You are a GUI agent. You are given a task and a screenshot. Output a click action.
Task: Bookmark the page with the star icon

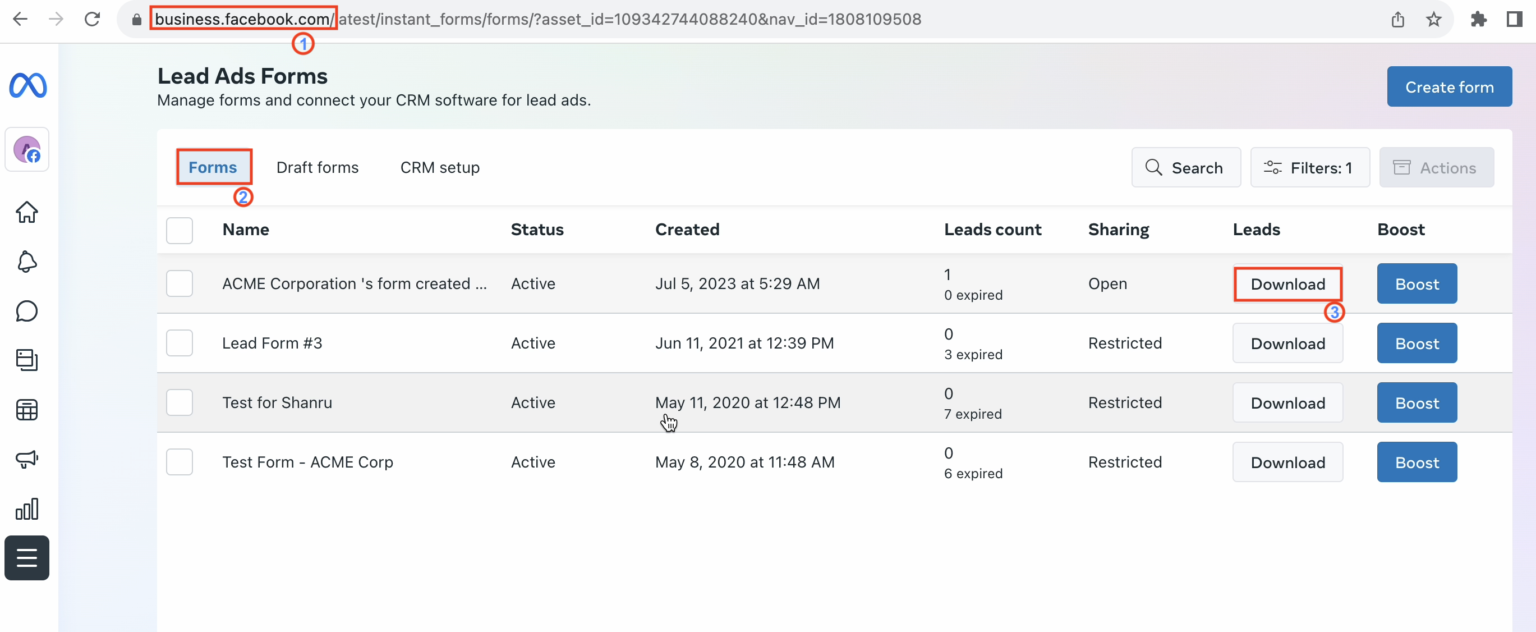(1434, 19)
